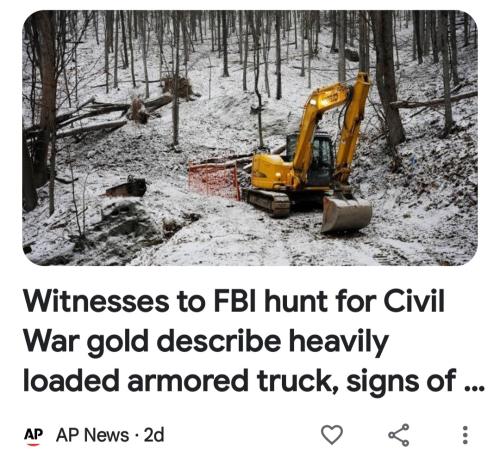
Task: Open the three-dot more options menu
Action: pyautogui.click(x=466, y=435)
